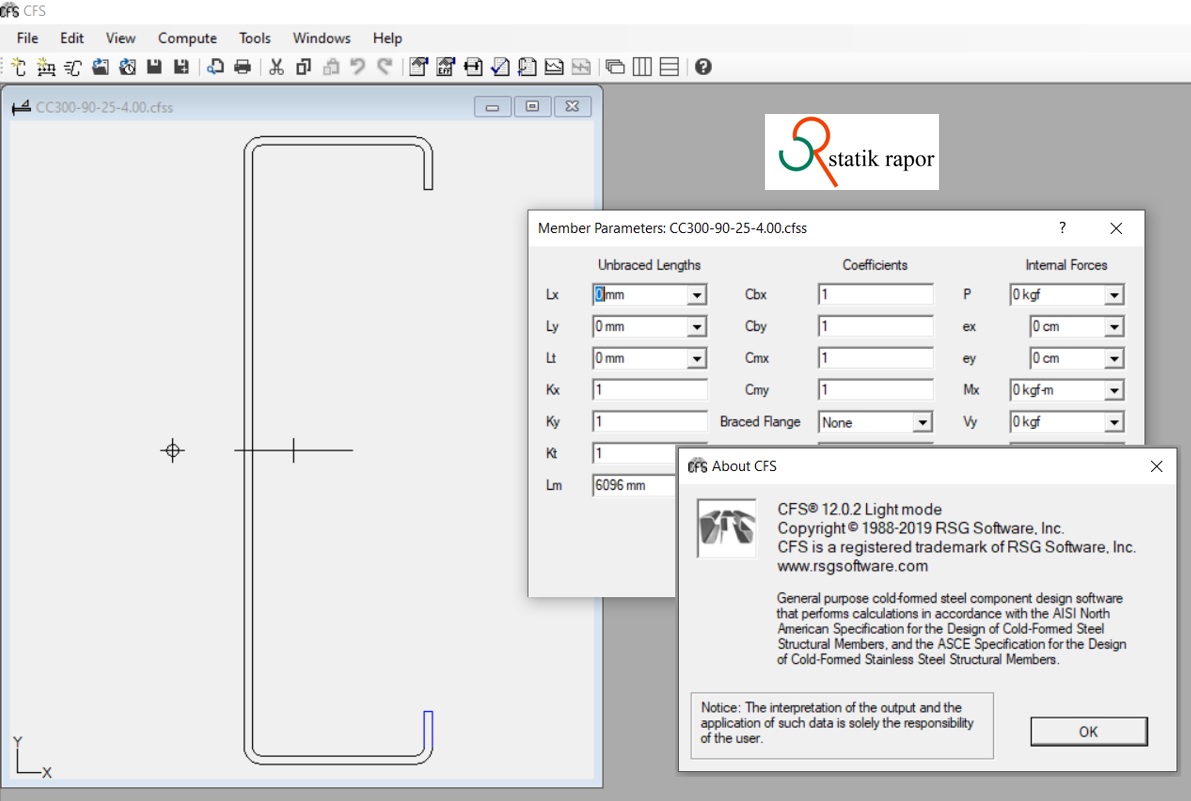Select the blue lip segment of the section
This screenshot has height=801, width=1191.
coord(428,732)
